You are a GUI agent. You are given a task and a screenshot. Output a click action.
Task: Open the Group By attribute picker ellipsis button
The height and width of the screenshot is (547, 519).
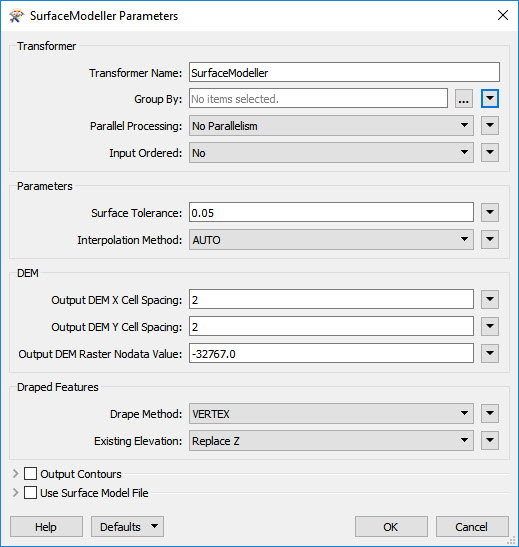point(464,99)
